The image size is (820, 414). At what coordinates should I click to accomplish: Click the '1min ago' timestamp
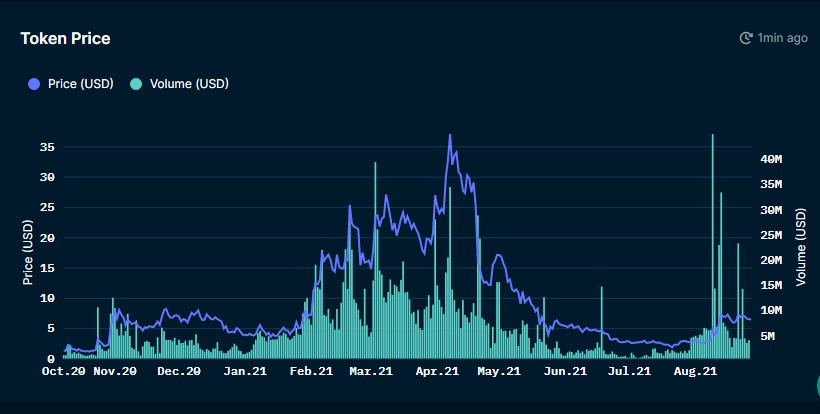pyautogui.click(x=782, y=38)
